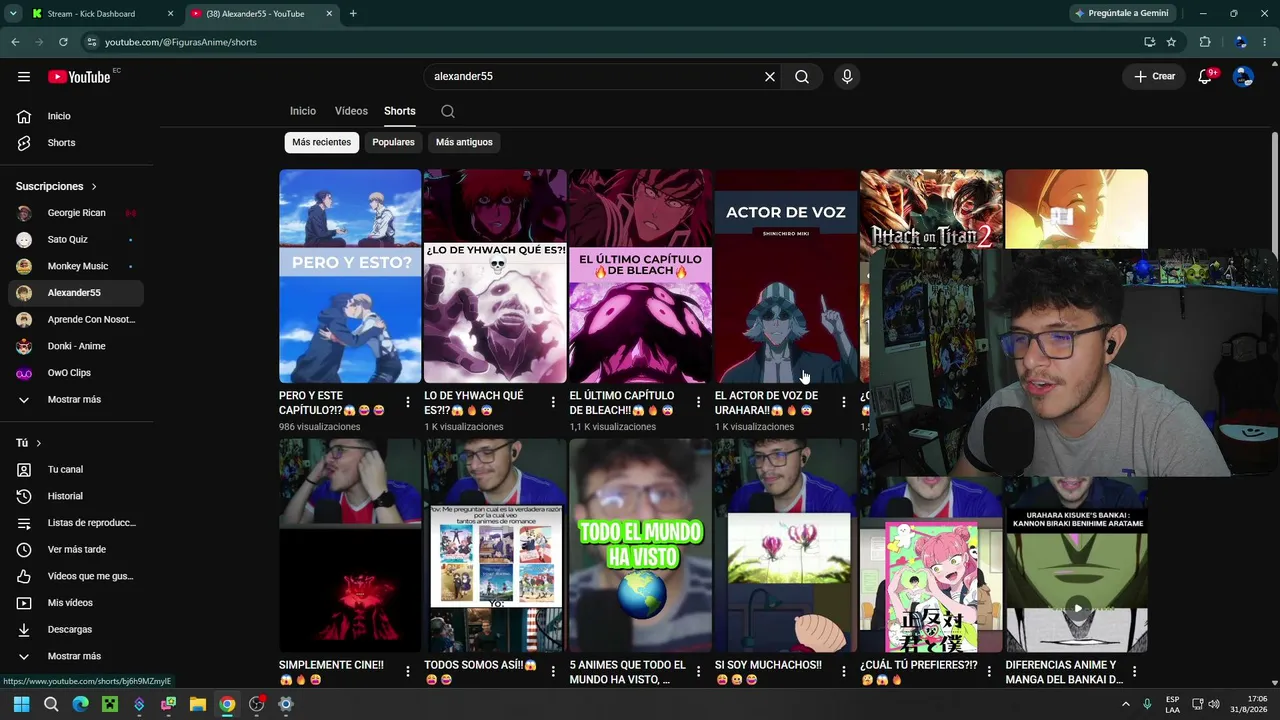Open Windows taskbar search
This screenshot has width=1280, height=720.
coord(51,704)
